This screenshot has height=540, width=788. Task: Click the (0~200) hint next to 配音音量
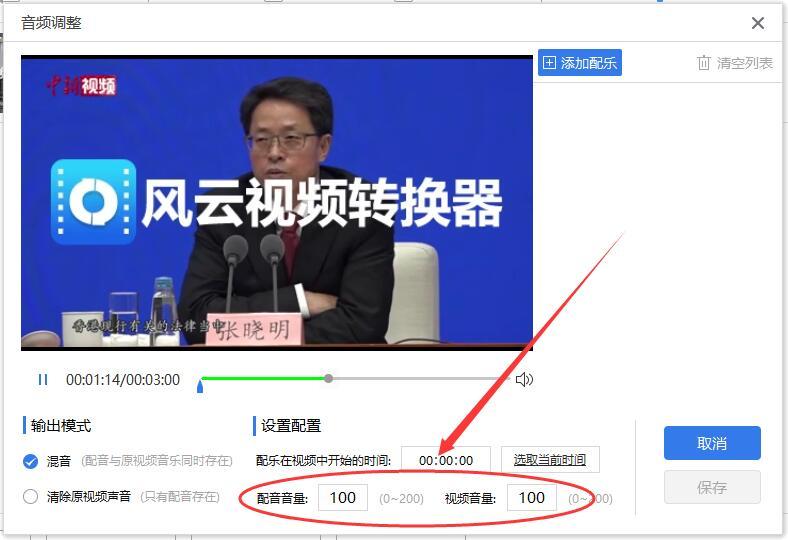pos(402,498)
